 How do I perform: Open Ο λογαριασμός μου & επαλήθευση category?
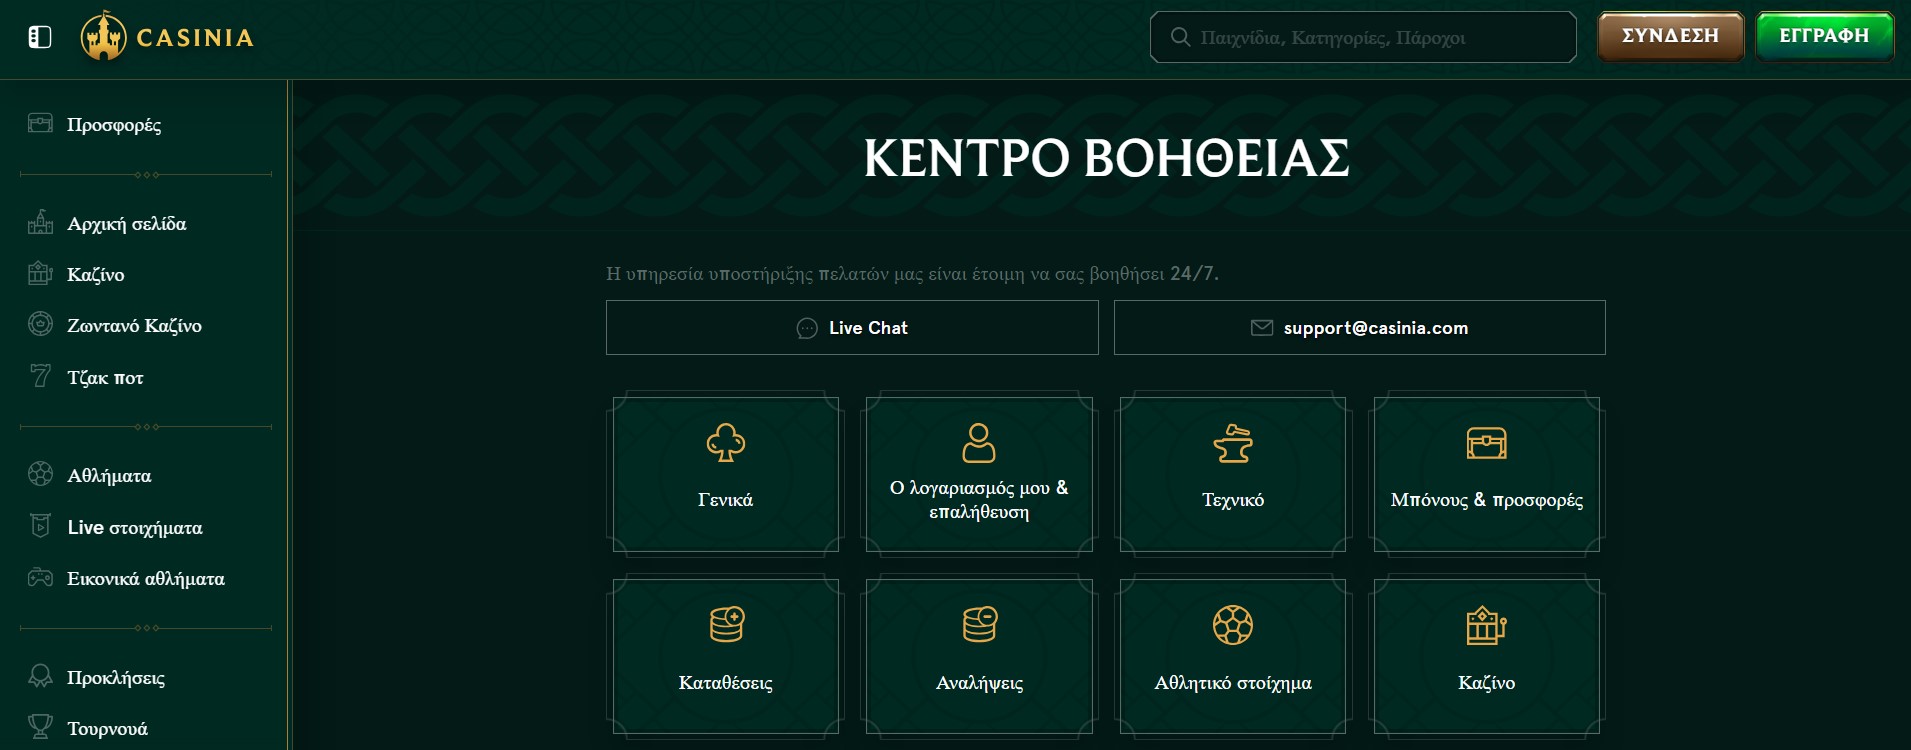click(x=979, y=472)
